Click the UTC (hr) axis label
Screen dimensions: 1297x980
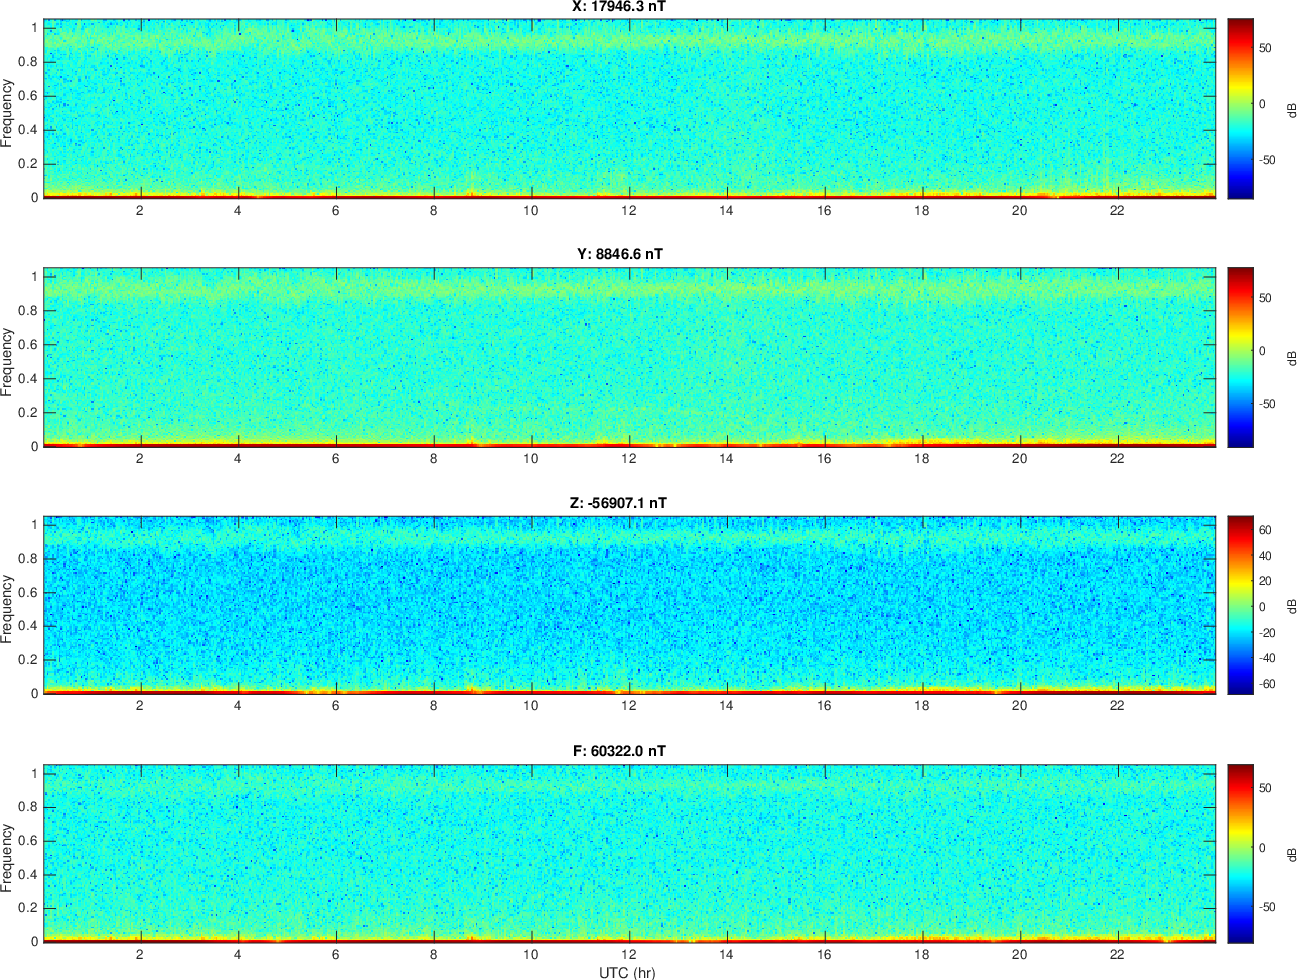(x=627, y=972)
